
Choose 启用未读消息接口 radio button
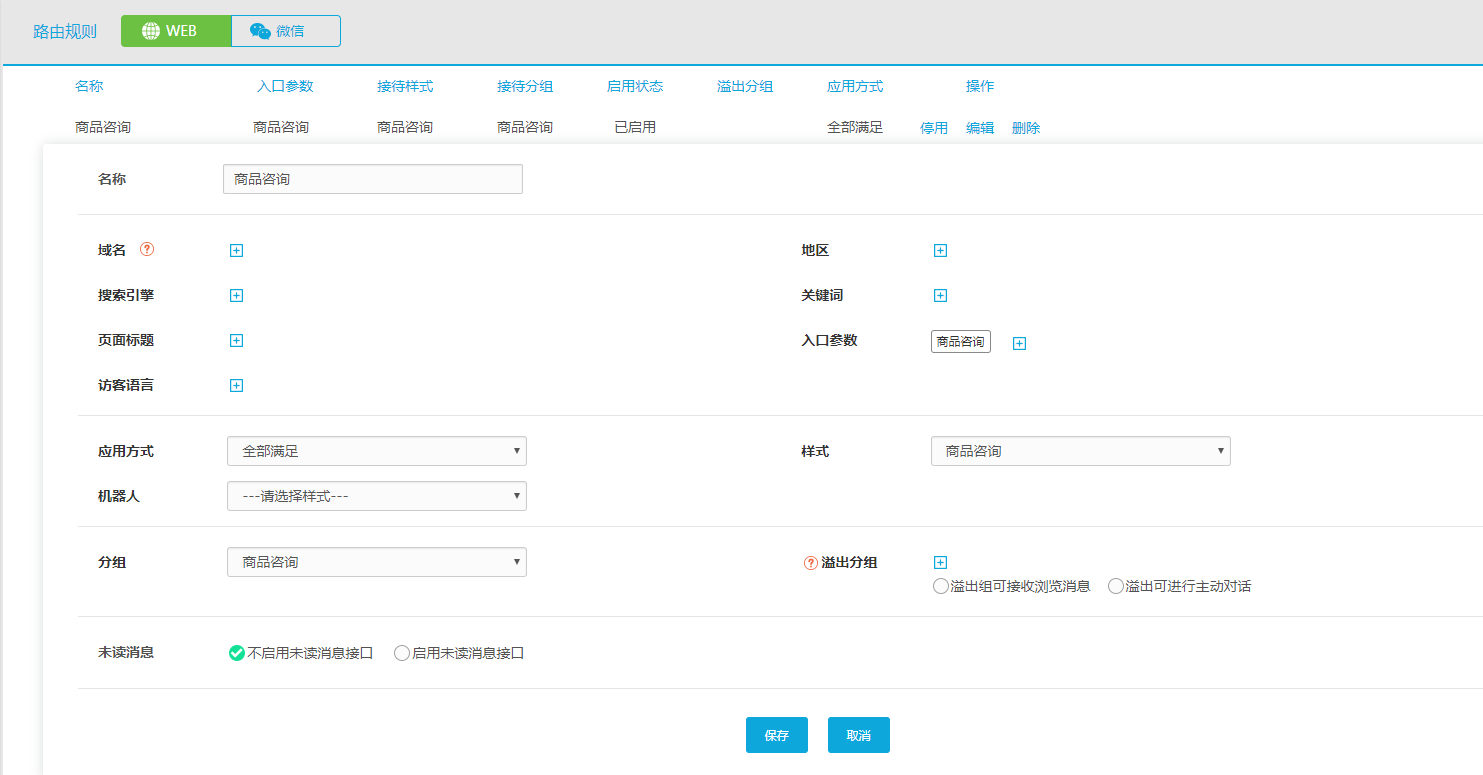click(x=402, y=654)
